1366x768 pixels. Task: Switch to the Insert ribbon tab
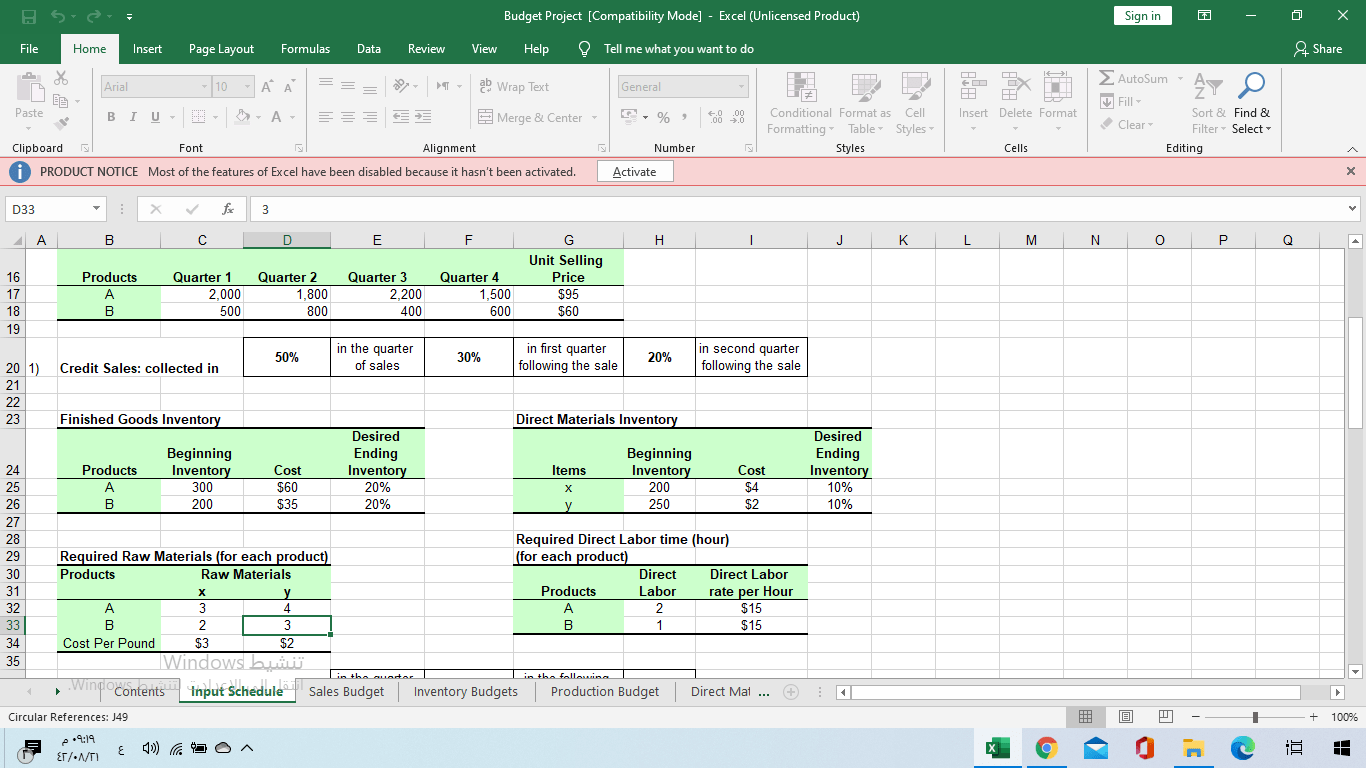point(147,49)
